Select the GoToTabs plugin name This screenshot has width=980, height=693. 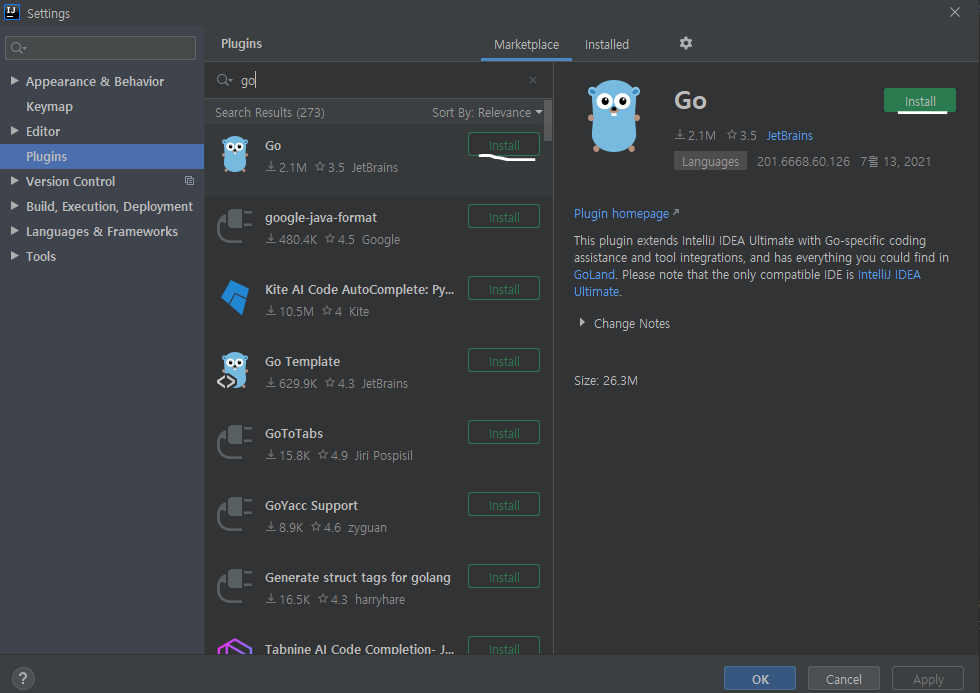pyautogui.click(x=294, y=434)
